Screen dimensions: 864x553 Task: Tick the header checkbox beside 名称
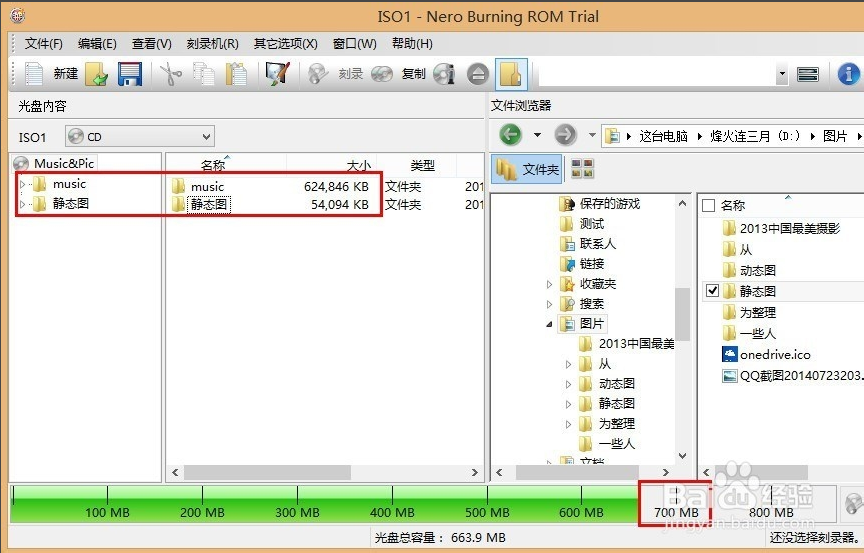(709, 205)
